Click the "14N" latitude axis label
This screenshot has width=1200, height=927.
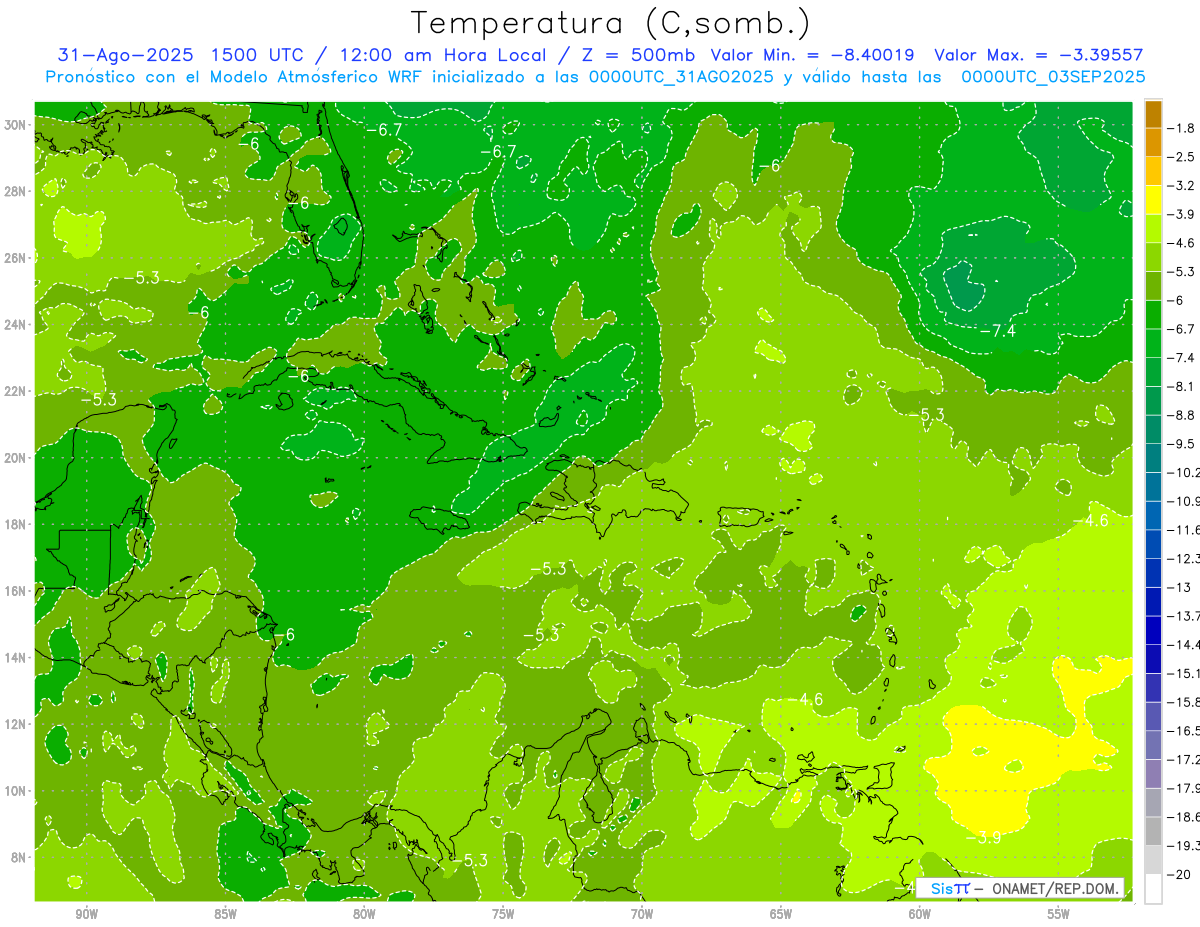pos(17,657)
